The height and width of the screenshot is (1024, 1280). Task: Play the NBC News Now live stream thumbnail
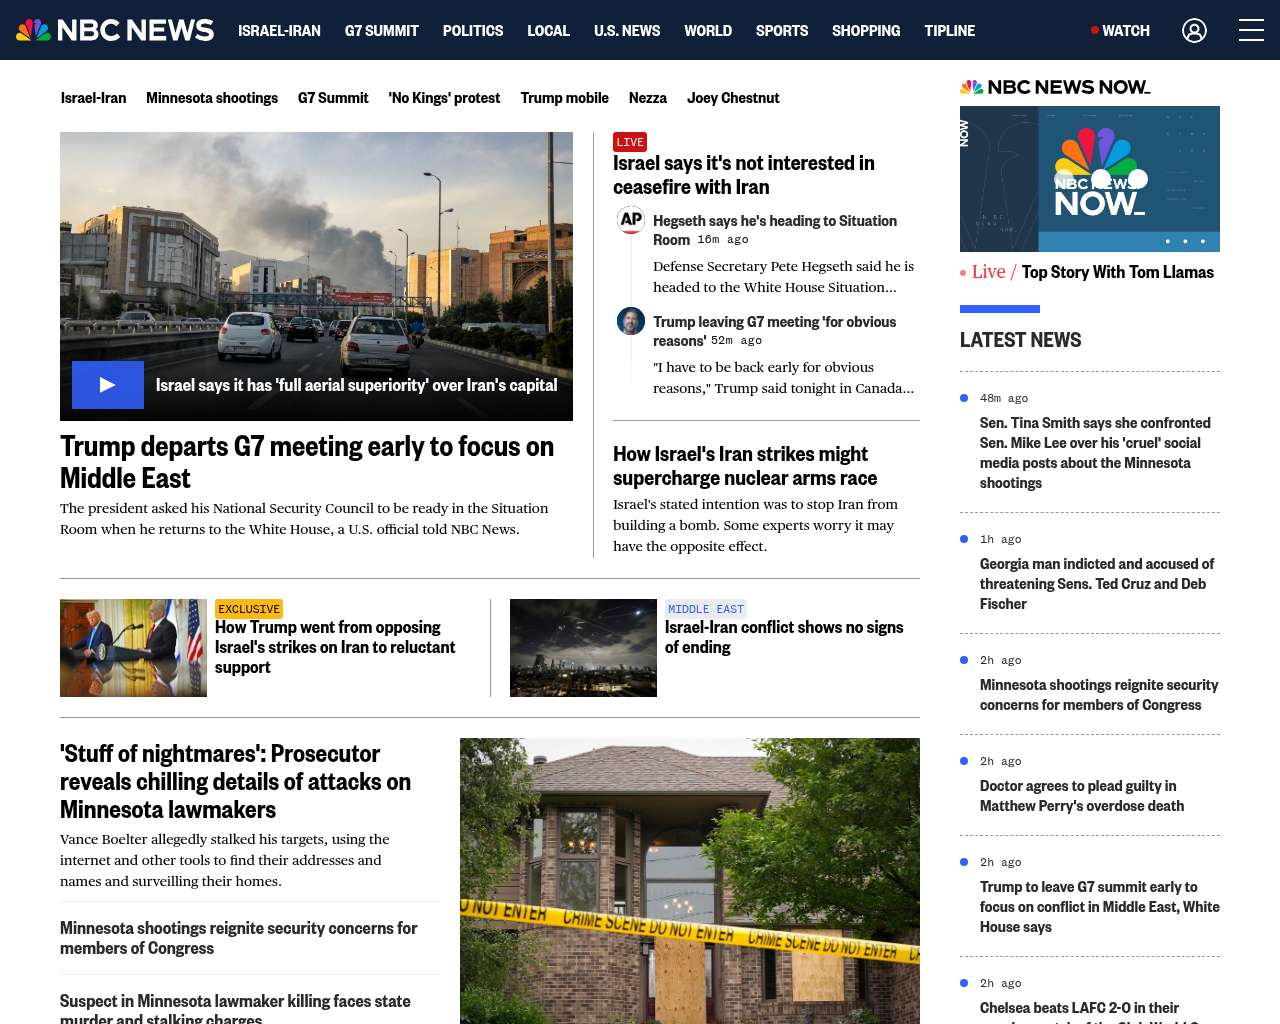tap(1090, 179)
